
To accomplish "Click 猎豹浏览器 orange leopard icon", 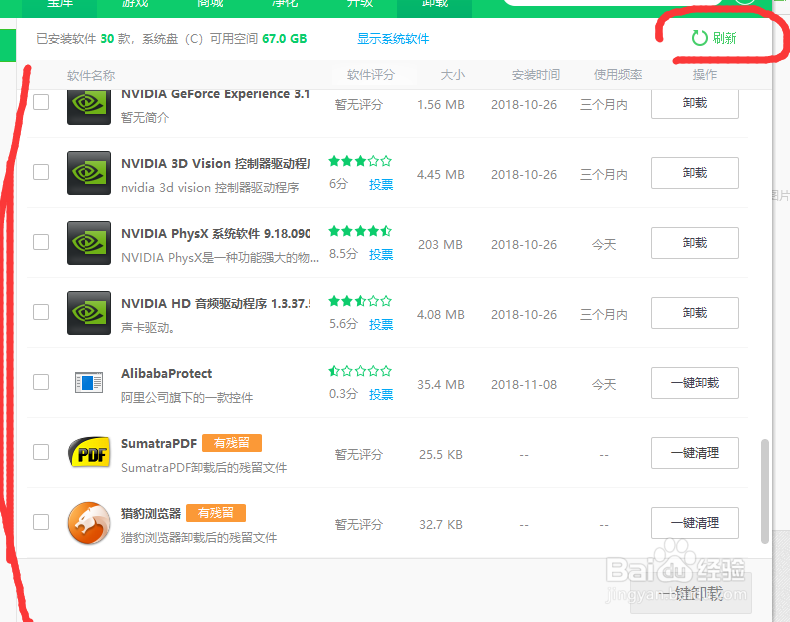I will [89, 523].
